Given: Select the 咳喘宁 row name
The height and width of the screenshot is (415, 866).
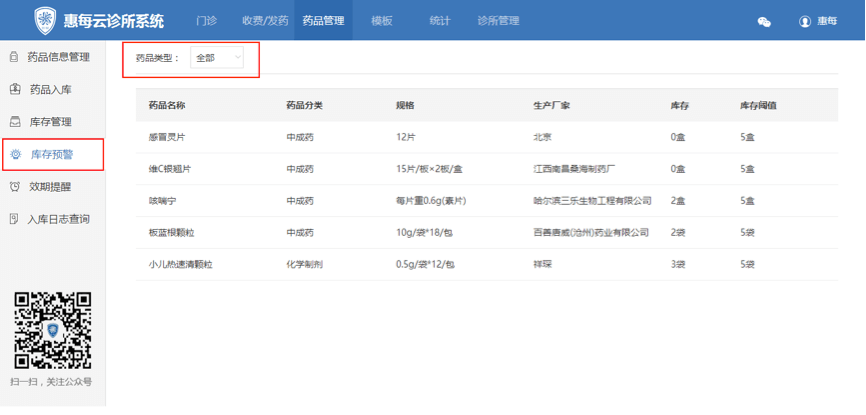Looking at the screenshot, I should pyautogui.click(x=162, y=201).
